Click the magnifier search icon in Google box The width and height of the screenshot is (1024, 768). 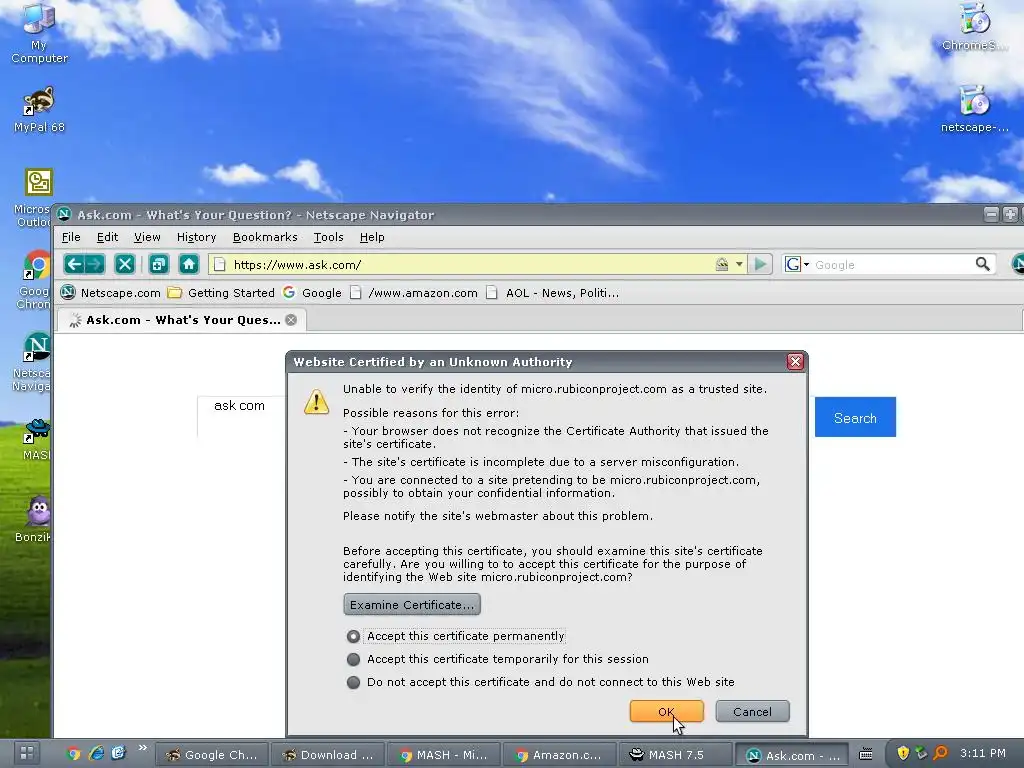click(x=982, y=264)
